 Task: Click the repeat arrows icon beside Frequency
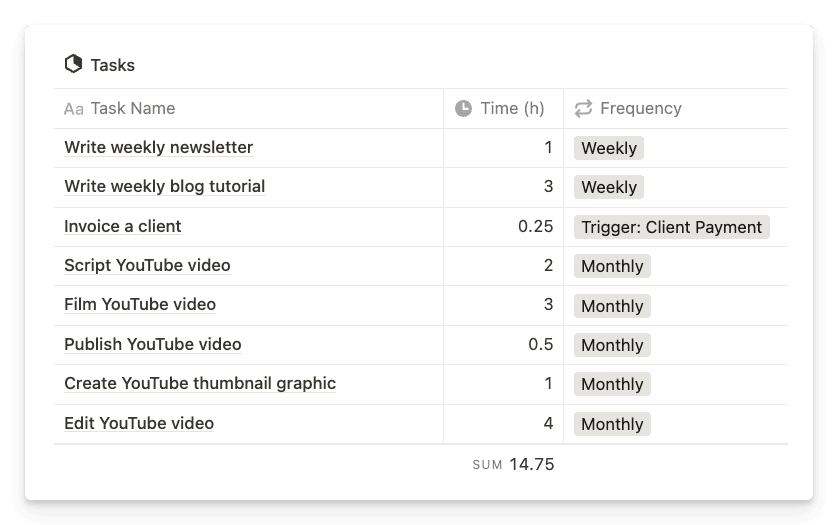[x=583, y=108]
